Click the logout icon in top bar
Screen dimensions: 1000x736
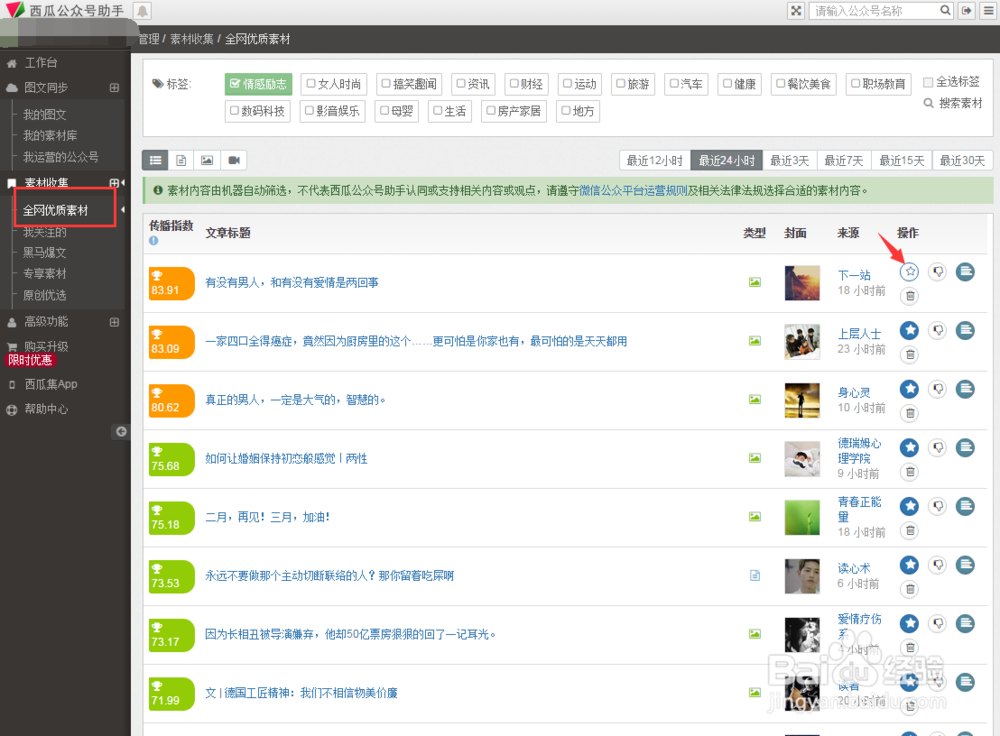click(967, 10)
